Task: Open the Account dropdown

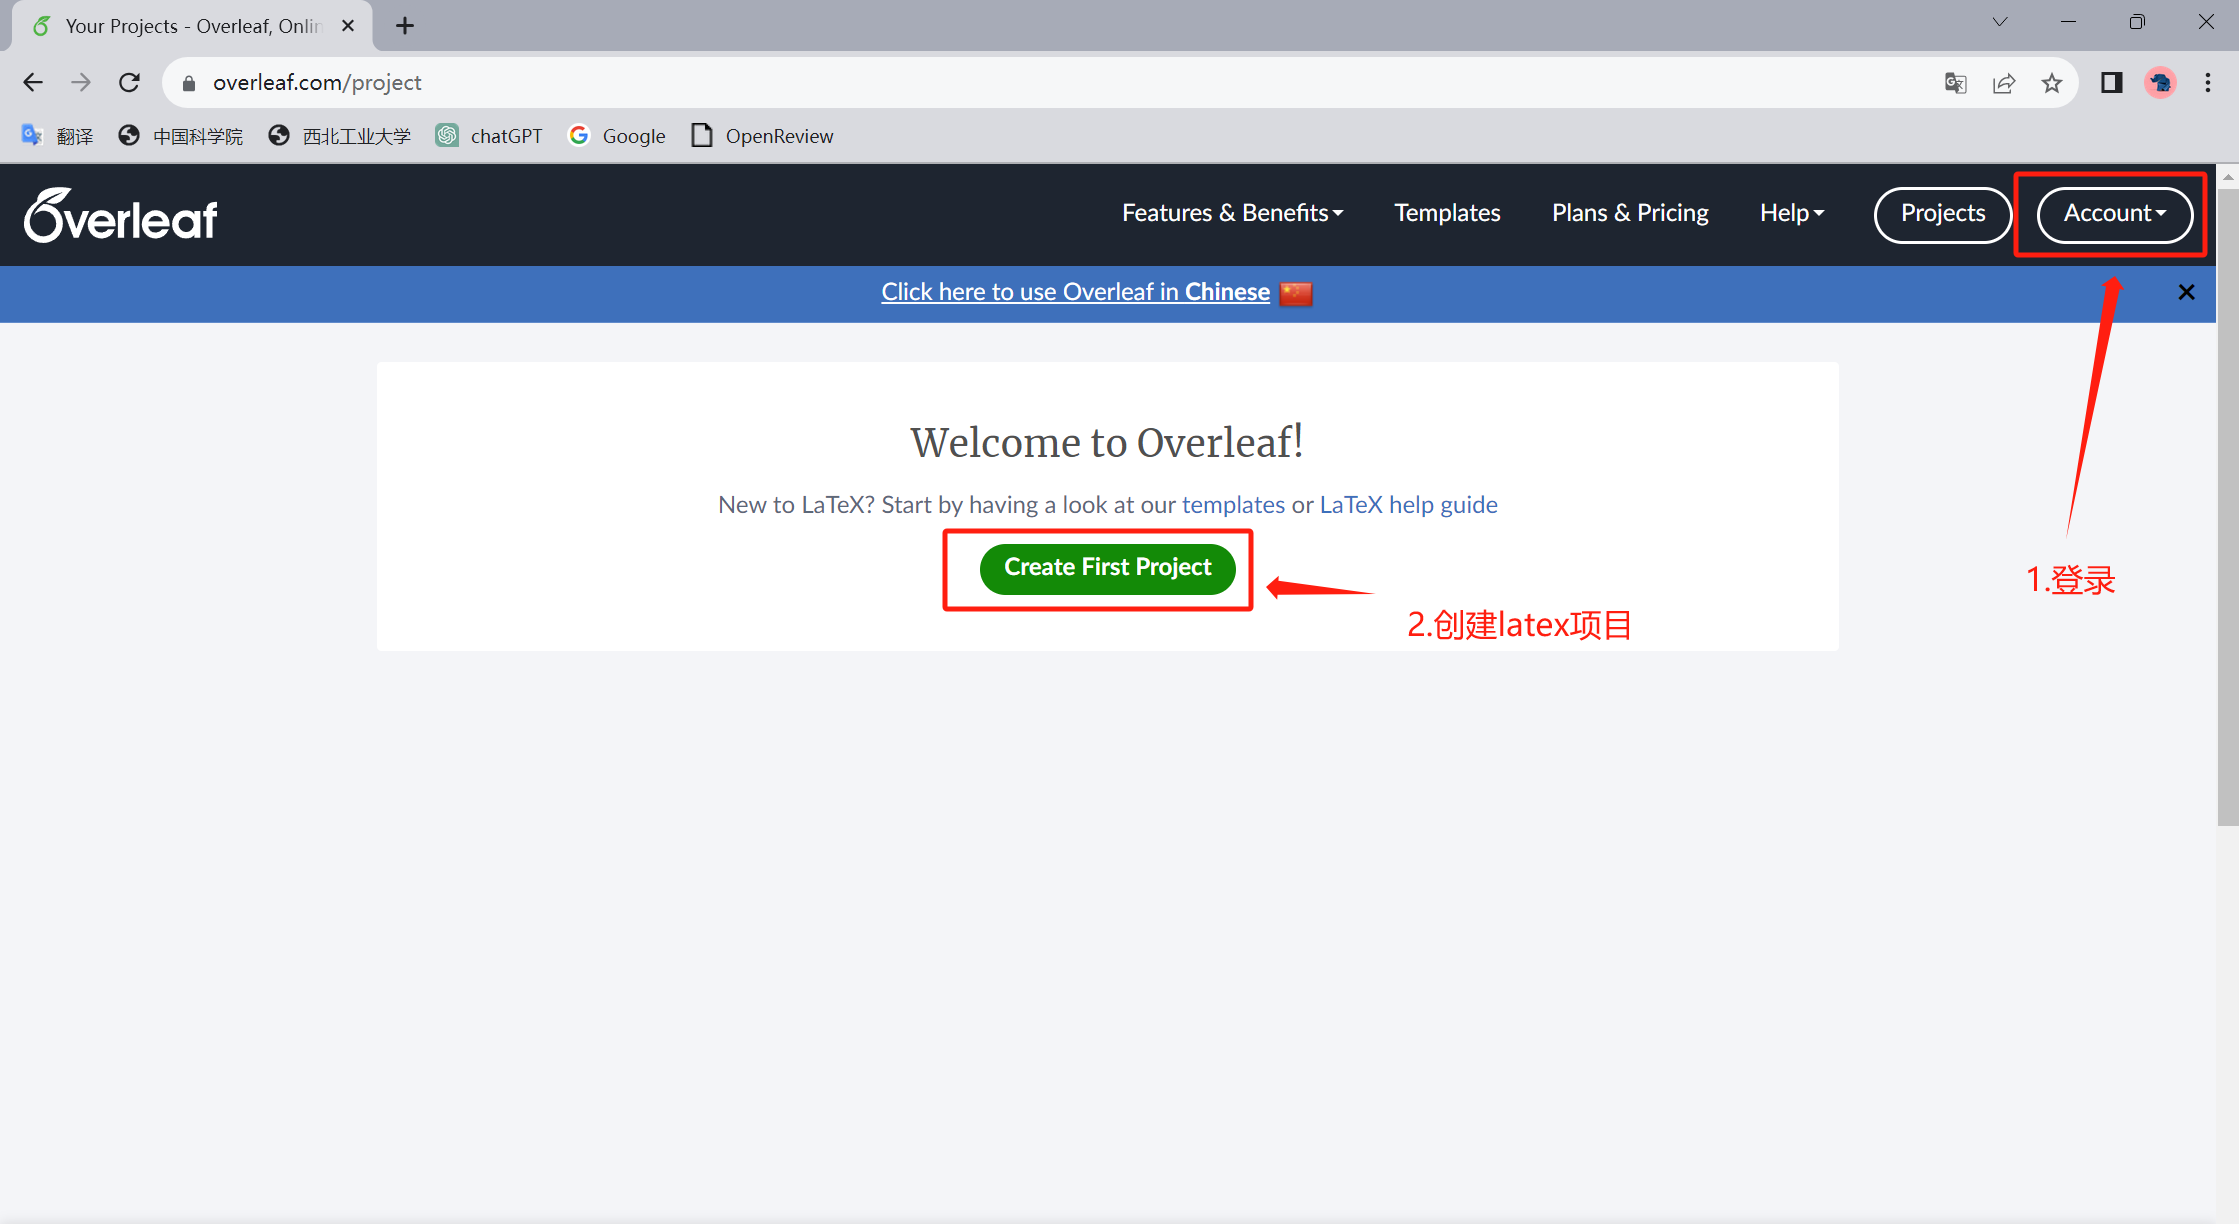Action: [2114, 214]
